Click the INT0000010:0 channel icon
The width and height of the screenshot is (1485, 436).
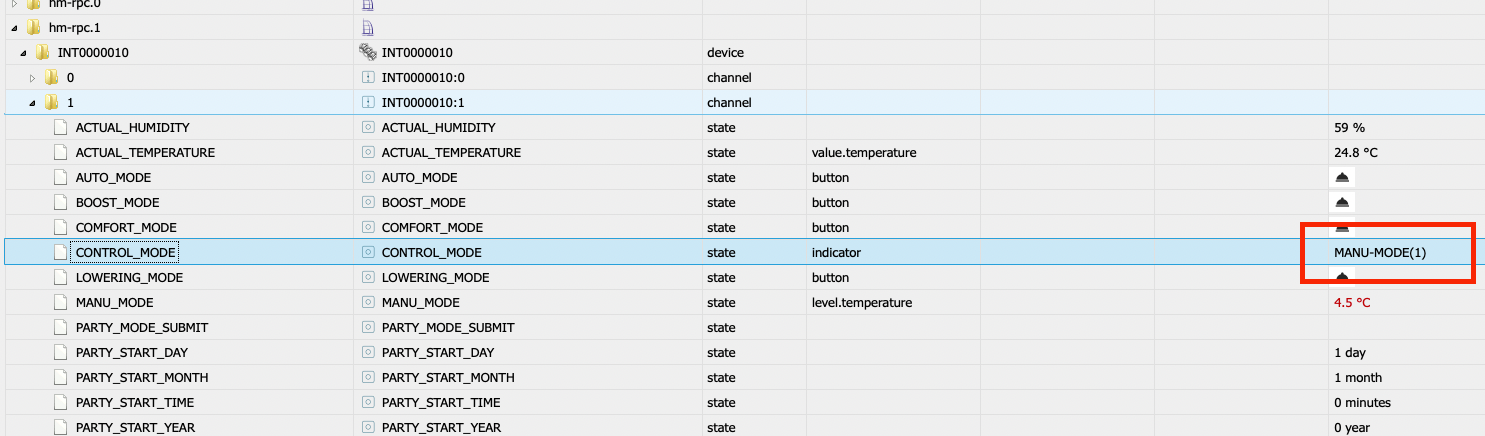click(x=367, y=77)
